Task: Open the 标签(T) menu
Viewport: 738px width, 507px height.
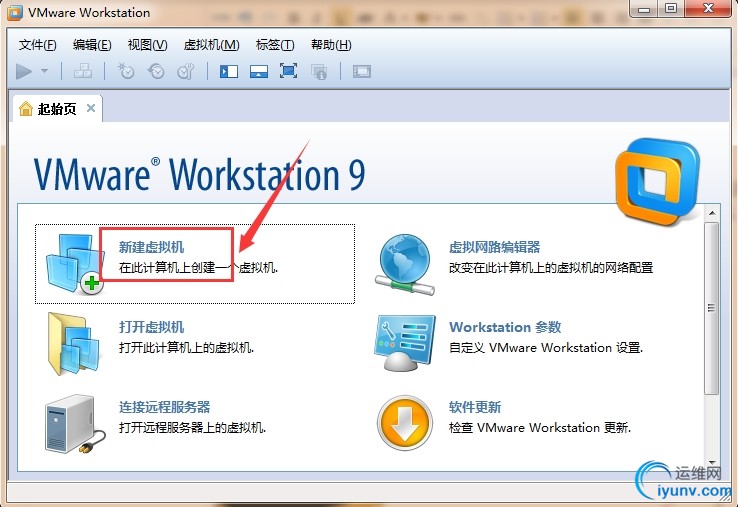Action: [x=275, y=45]
